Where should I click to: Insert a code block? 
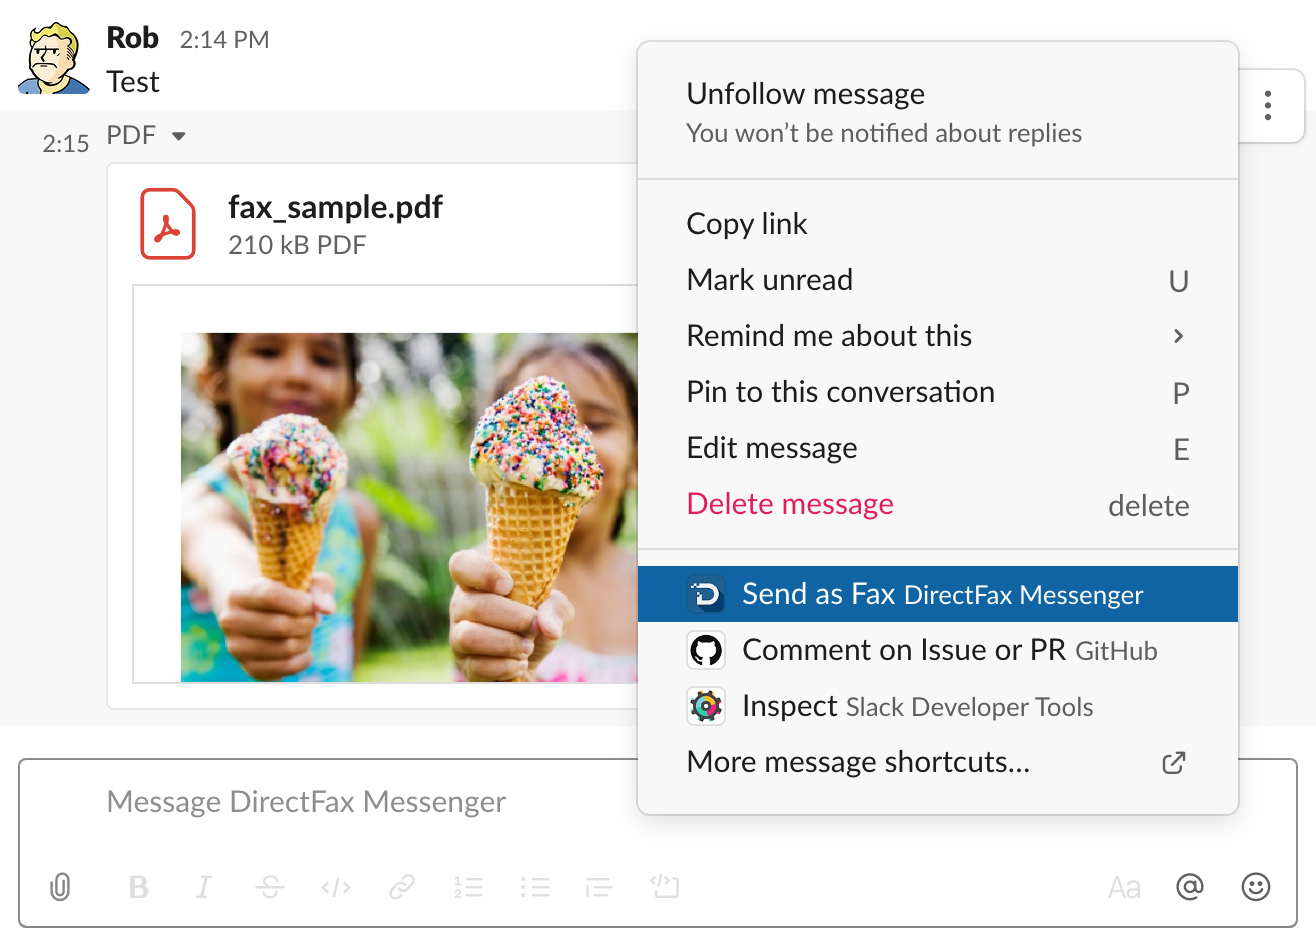click(x=665, y=886)
